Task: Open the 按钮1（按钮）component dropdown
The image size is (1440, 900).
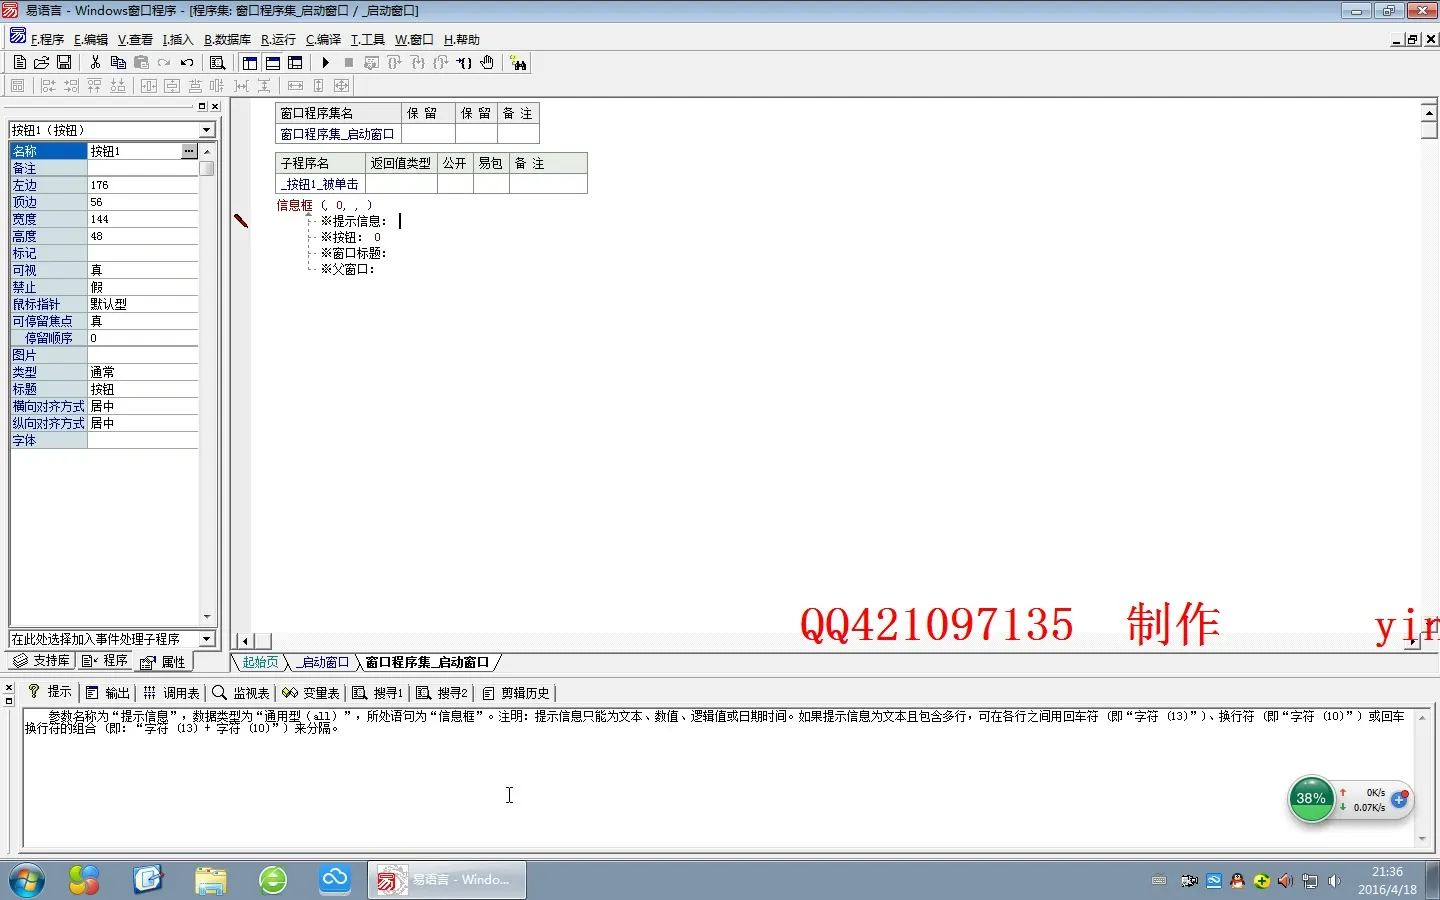Action: click(207, 130)
